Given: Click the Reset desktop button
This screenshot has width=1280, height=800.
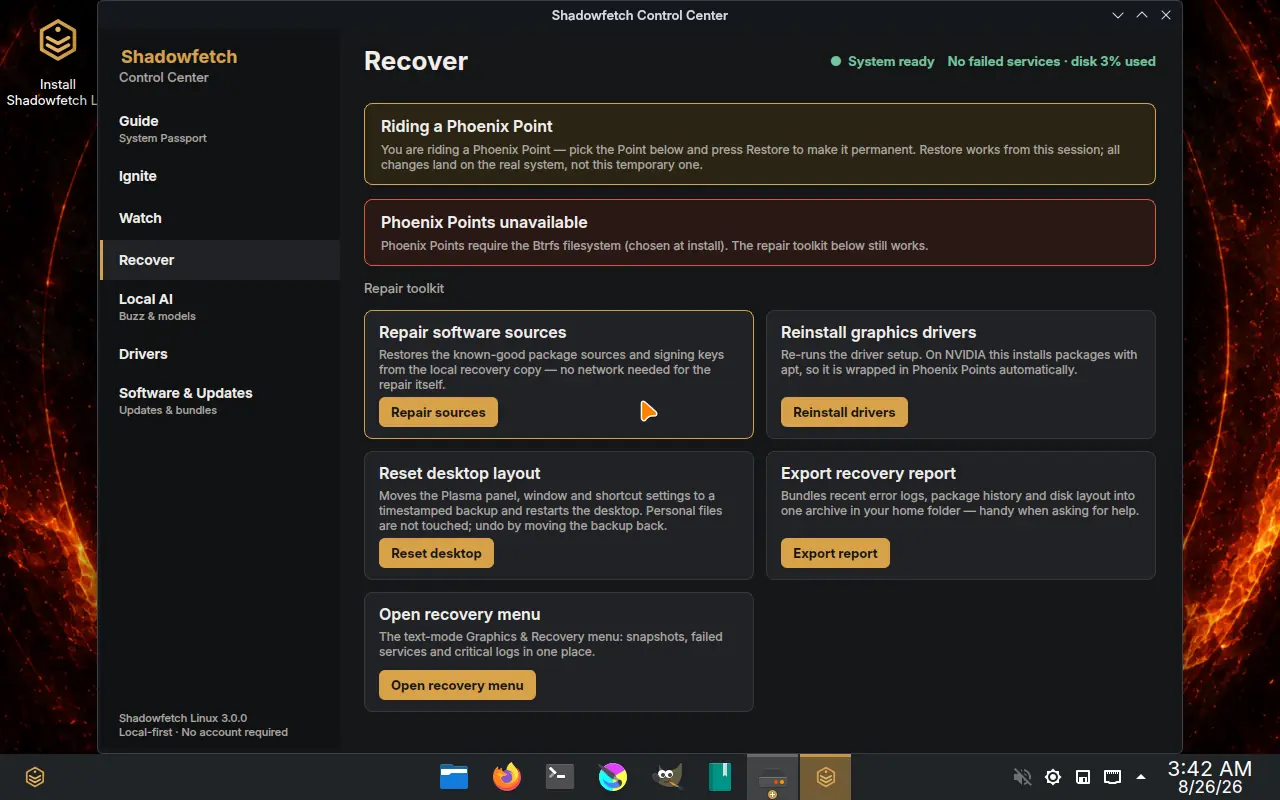Looking at the screenshot, I should (436, 553).
